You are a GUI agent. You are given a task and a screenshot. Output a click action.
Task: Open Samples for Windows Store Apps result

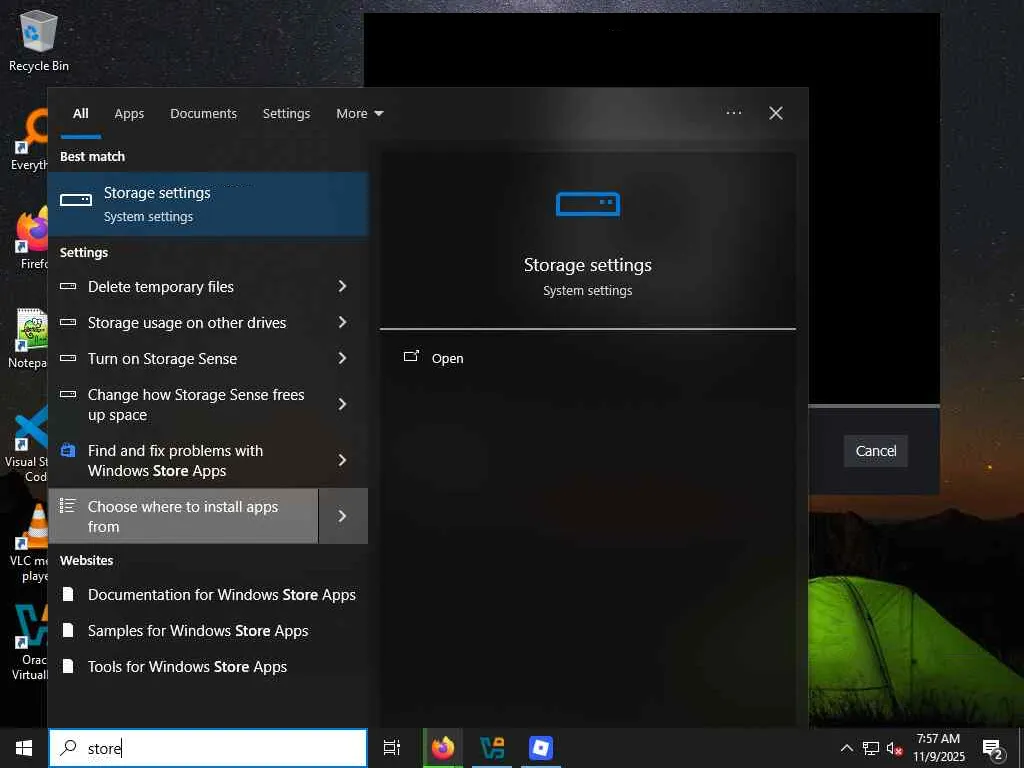click(208, 630)
